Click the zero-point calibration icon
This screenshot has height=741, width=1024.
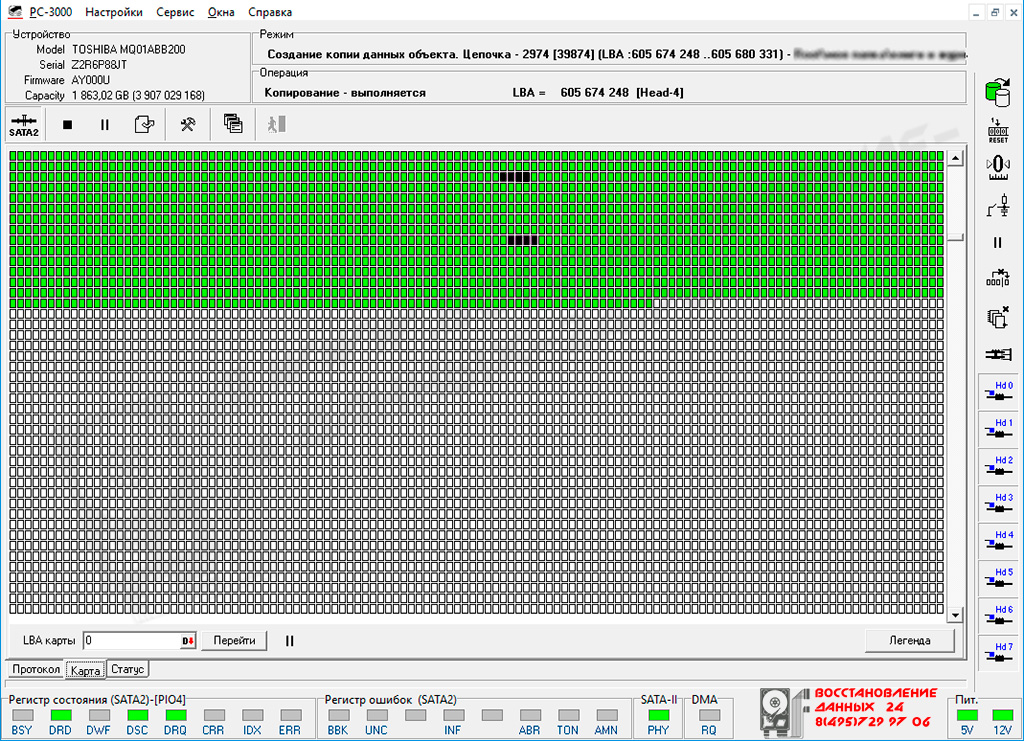[998, 167]
